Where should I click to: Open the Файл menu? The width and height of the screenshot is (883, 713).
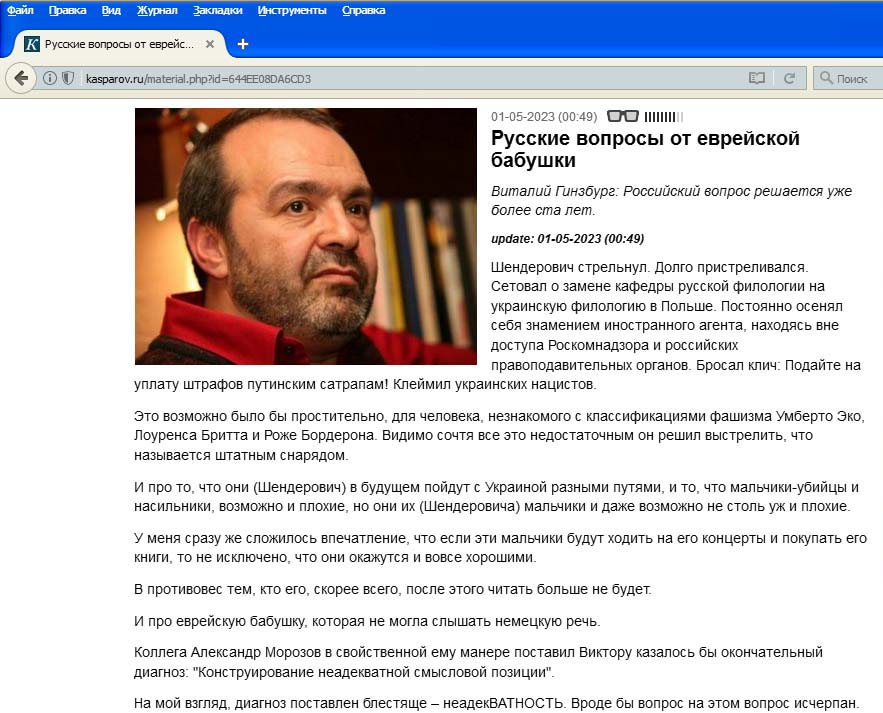20,10
